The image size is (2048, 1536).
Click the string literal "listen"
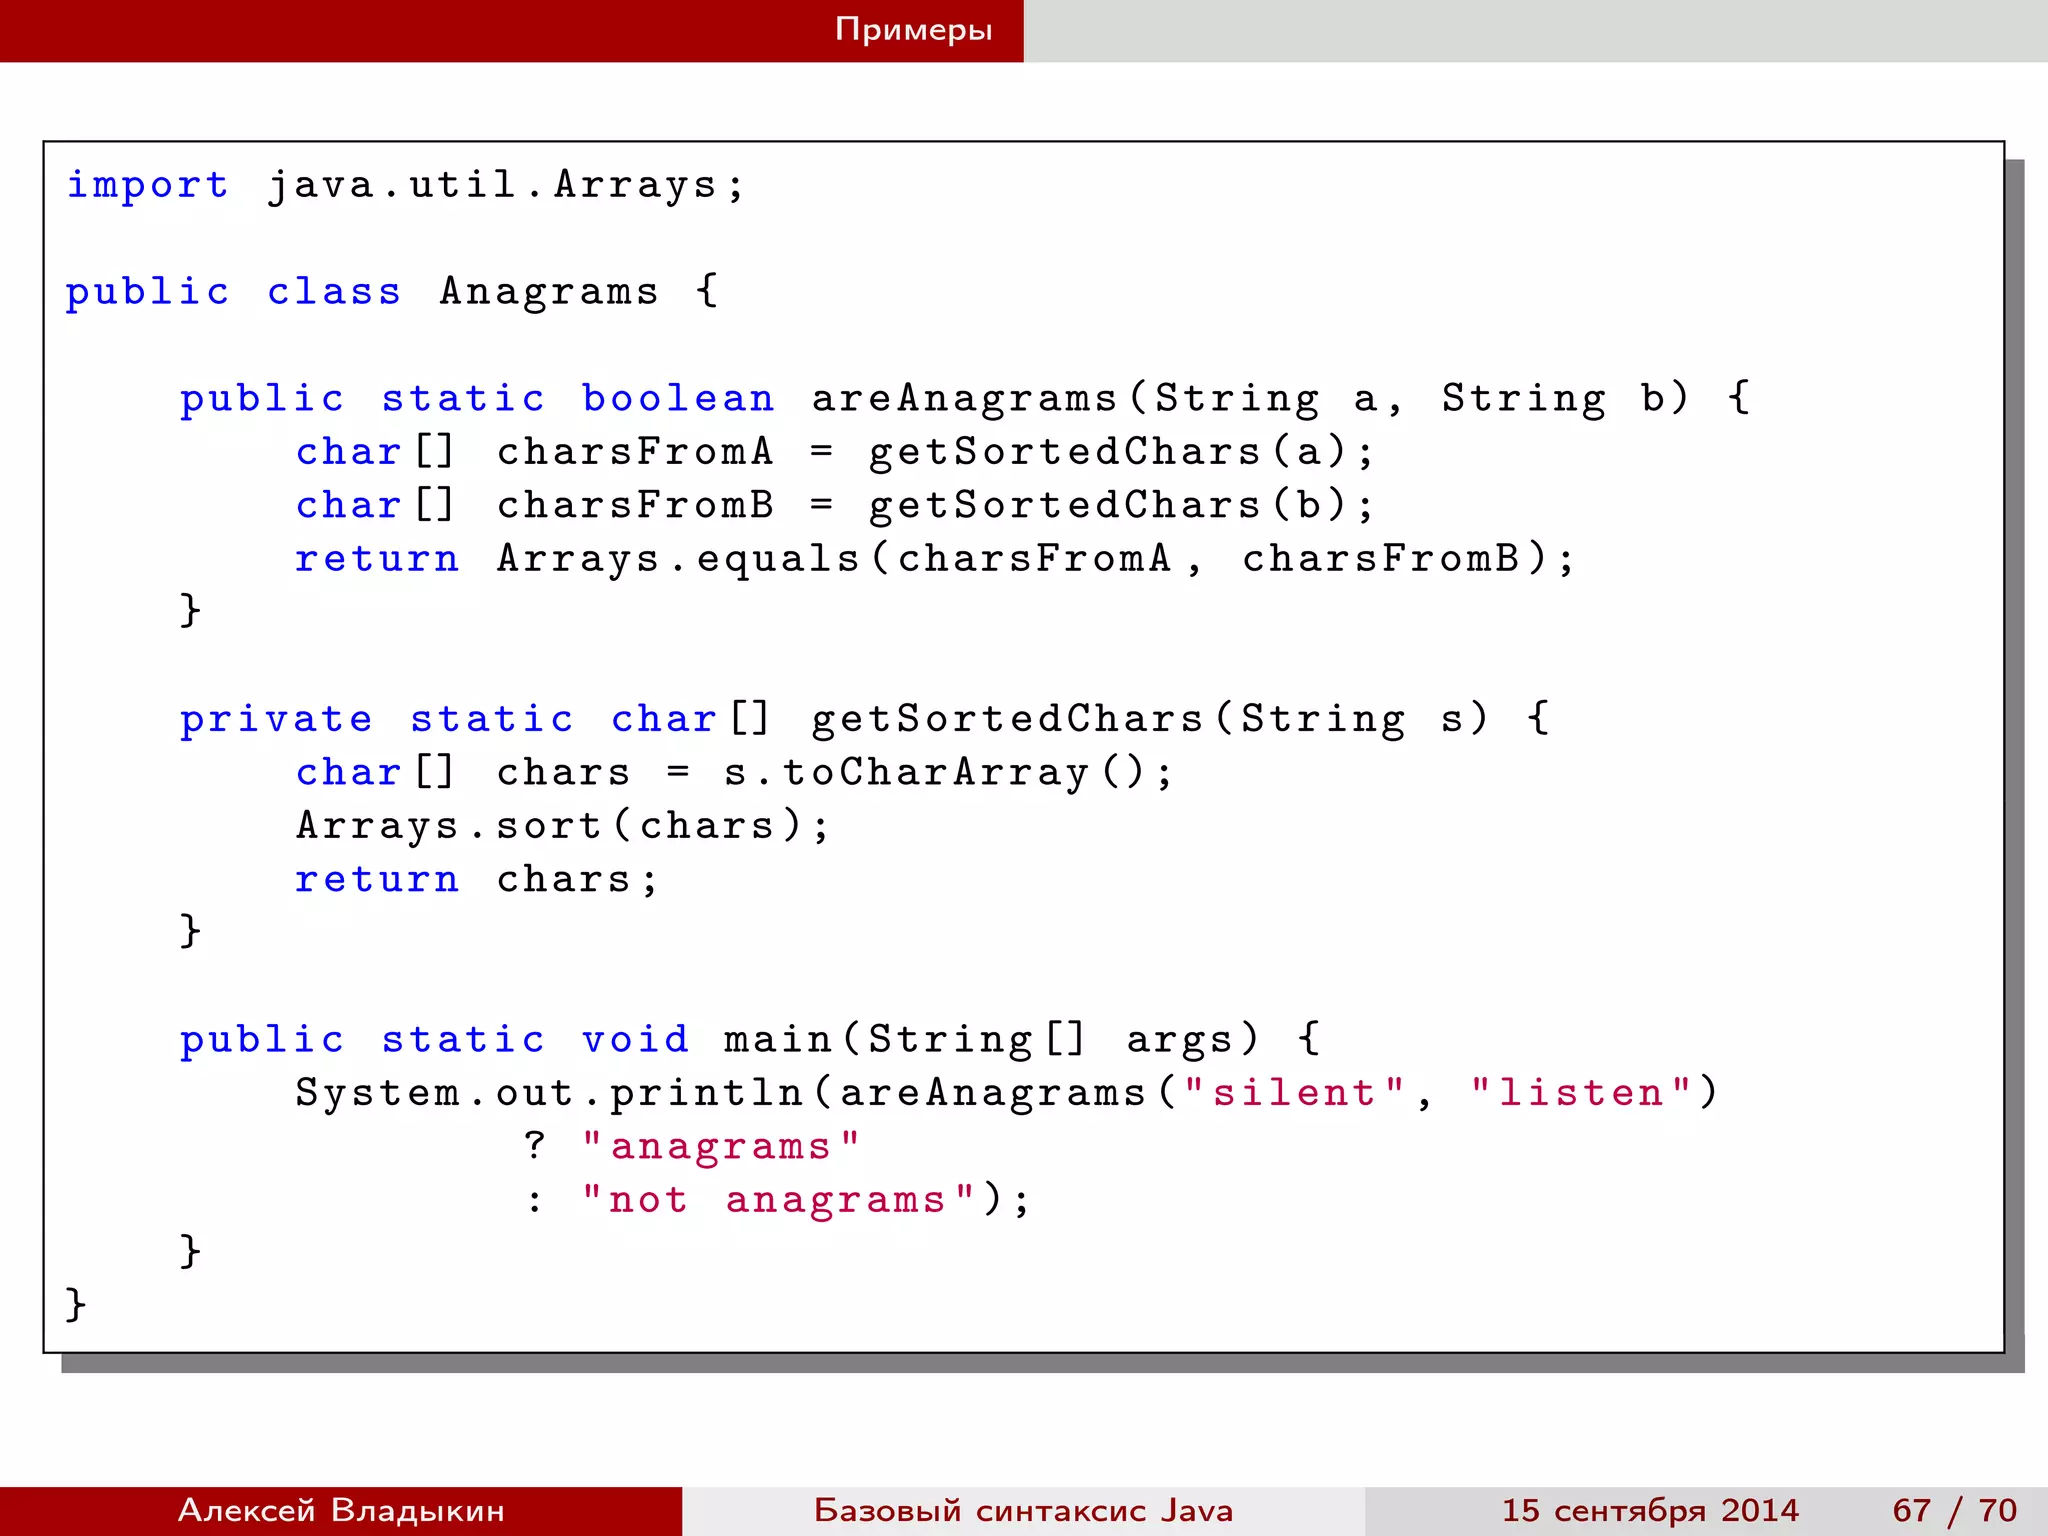(1580, 1093)
